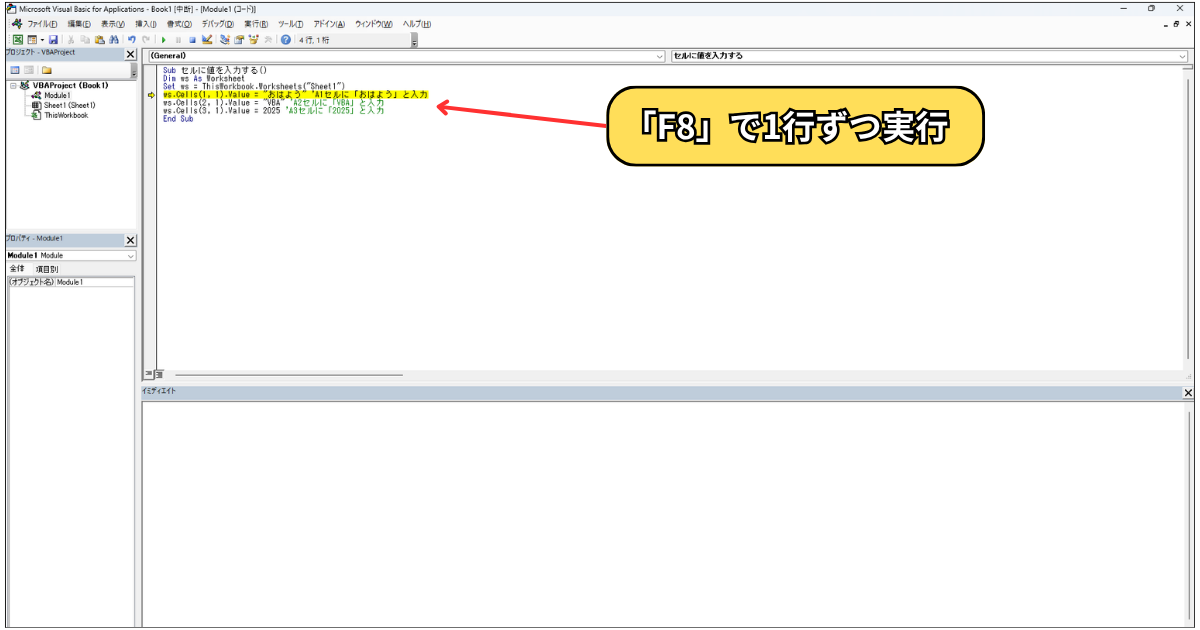1200x630 pixels.
Task: Run the Sub with the Run icon
Action: click(164, 40)
